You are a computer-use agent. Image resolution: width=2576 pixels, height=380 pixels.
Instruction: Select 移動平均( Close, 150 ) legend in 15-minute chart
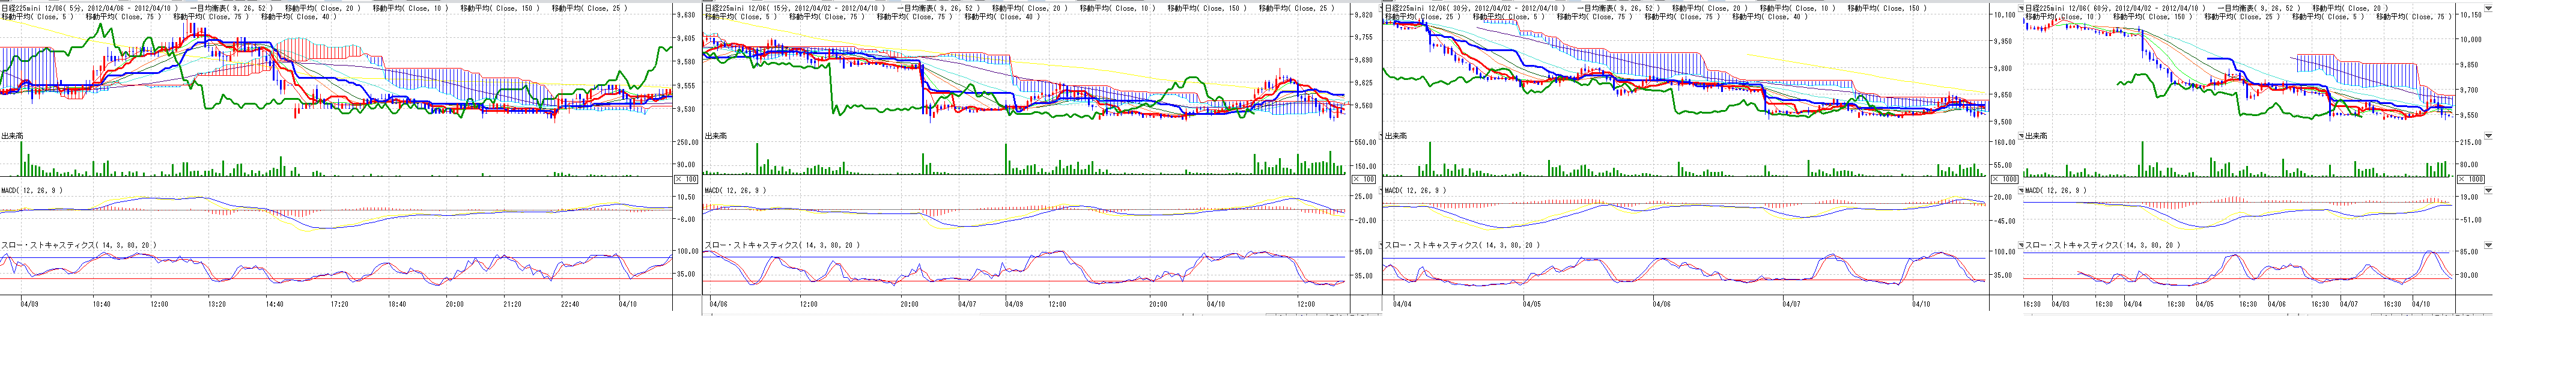1205,8
